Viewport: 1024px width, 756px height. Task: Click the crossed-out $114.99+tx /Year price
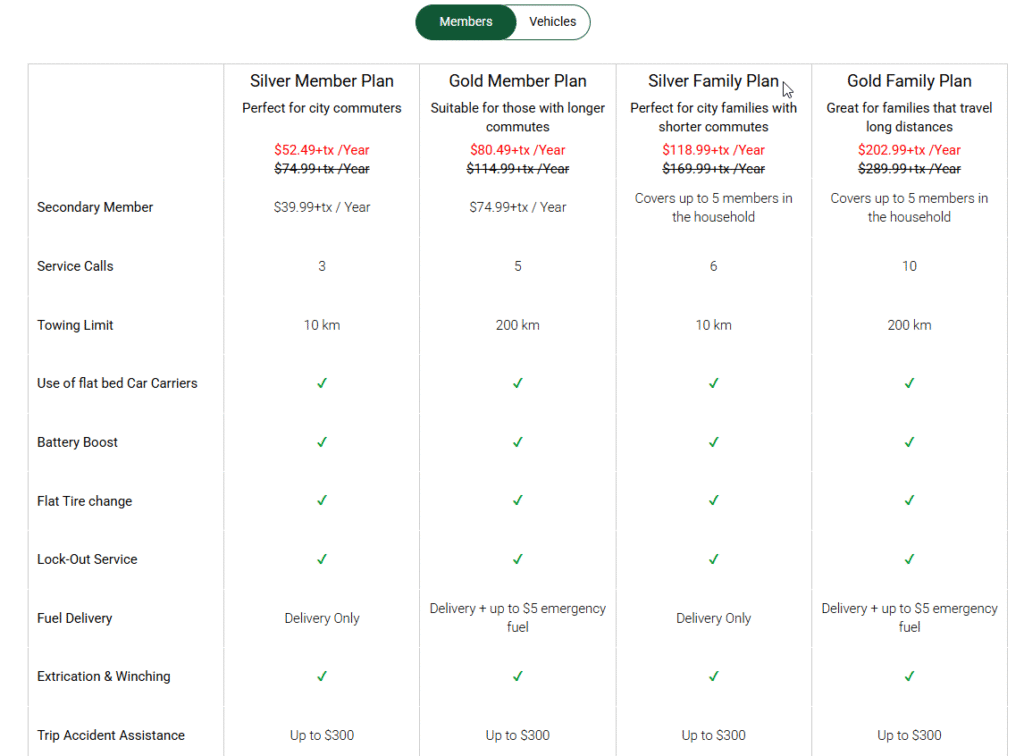click(518, 168)
